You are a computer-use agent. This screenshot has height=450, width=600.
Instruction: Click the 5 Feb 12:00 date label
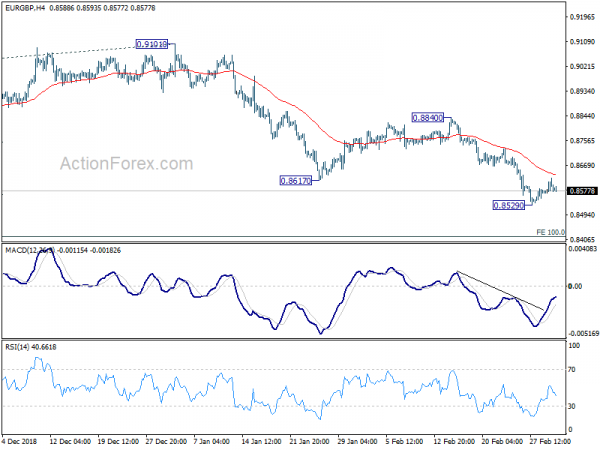404,441
